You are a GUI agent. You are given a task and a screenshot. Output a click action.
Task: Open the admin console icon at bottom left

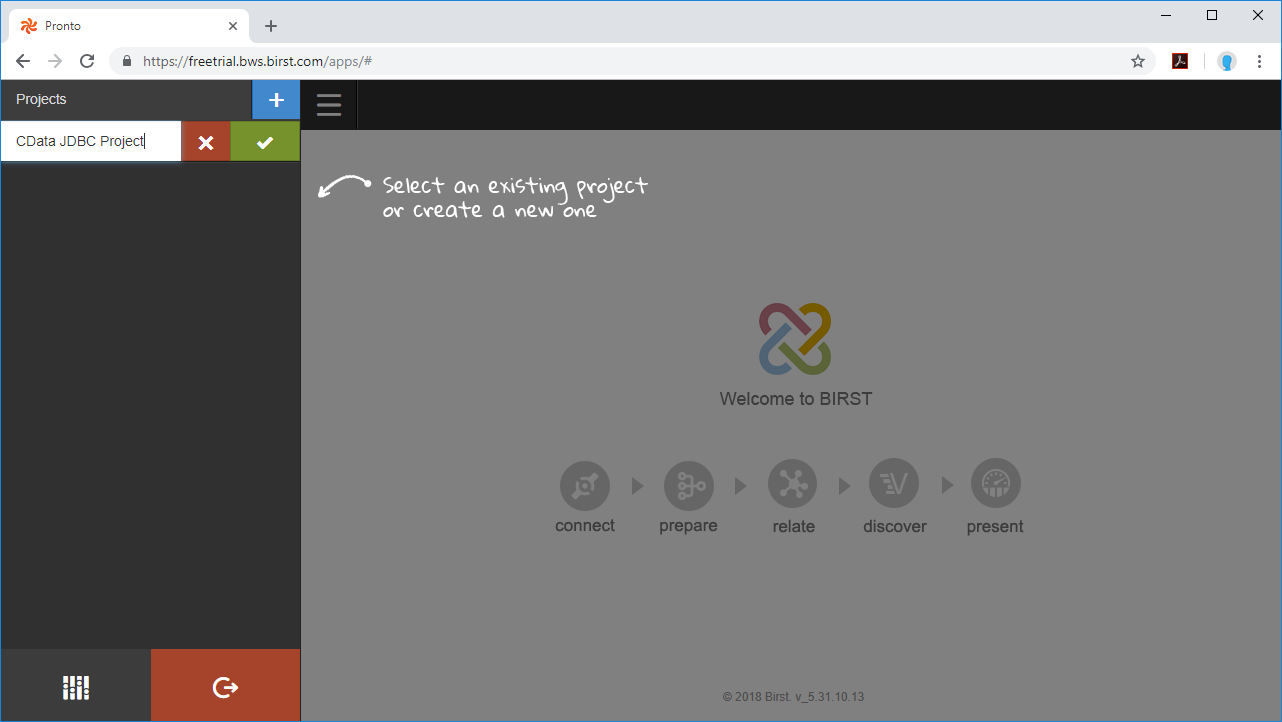(75, 687)
